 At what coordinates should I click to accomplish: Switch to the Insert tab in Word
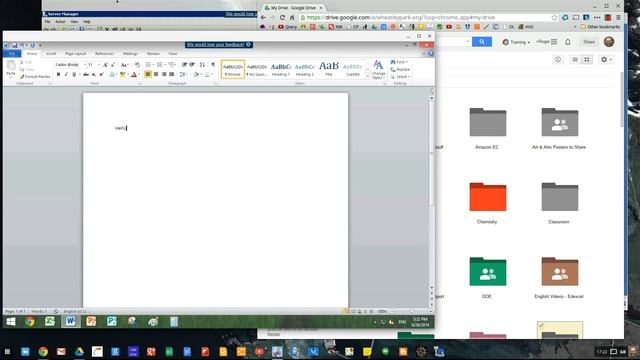[51, 53]
